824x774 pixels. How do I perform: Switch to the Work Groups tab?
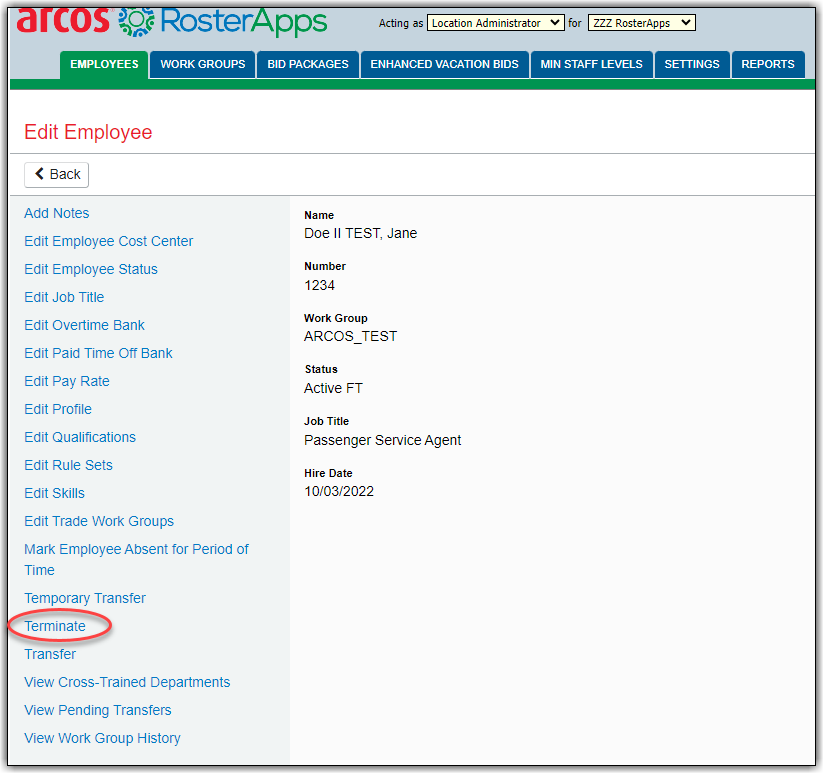pos(203,64)
